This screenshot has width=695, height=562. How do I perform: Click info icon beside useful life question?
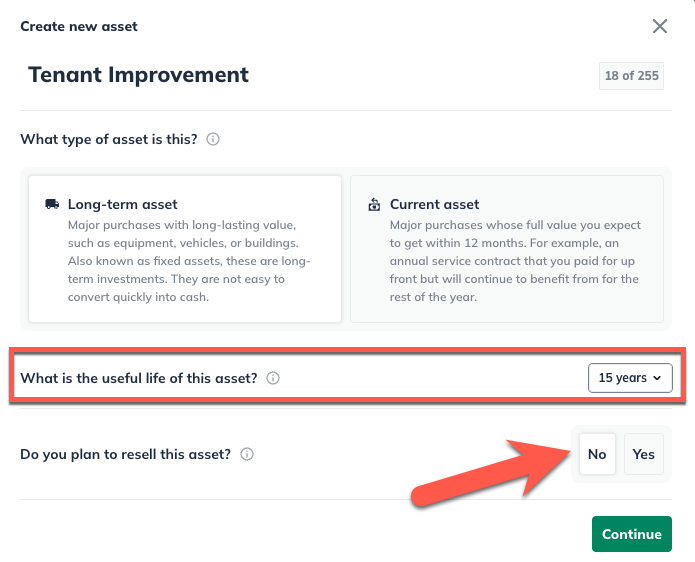273,378
